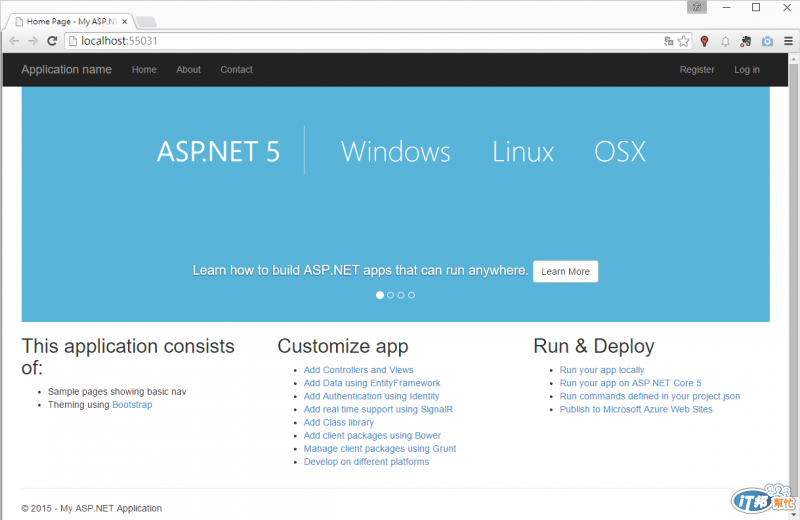Open the About nav item
Image resolution: width=800 pixels, height=520 pixels.
tap(188, 69)
